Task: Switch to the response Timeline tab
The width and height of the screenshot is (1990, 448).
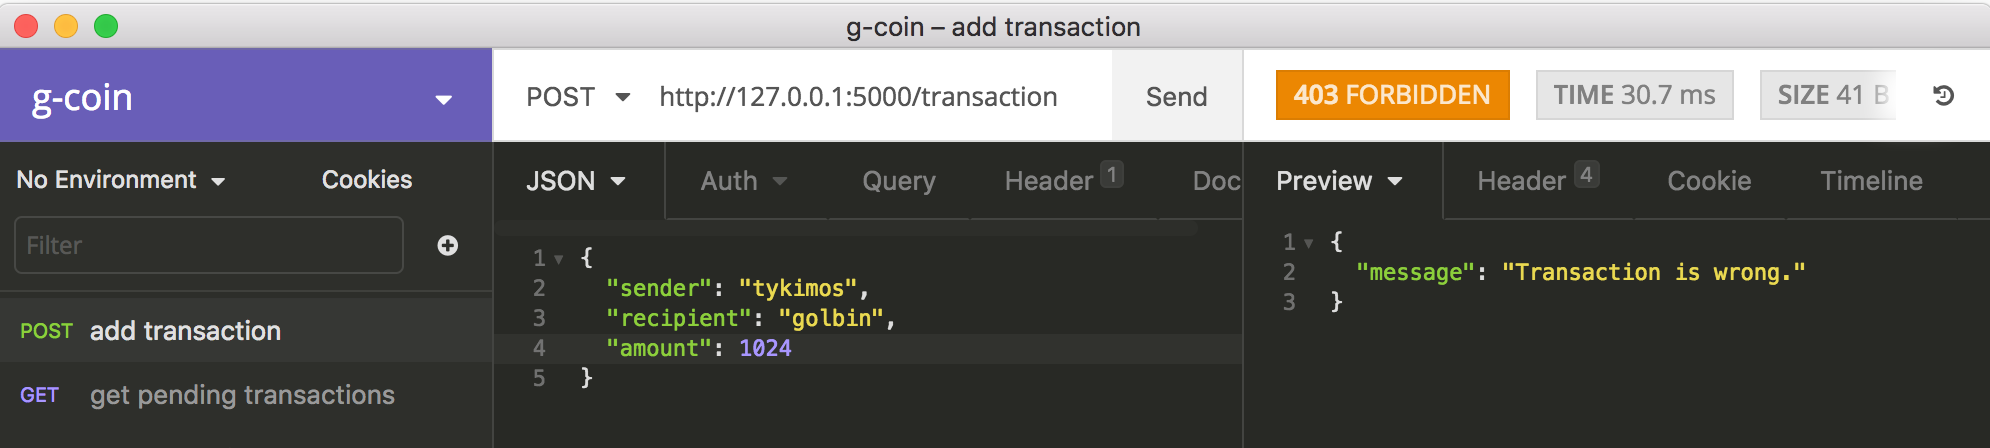Action: (1871, 181)
